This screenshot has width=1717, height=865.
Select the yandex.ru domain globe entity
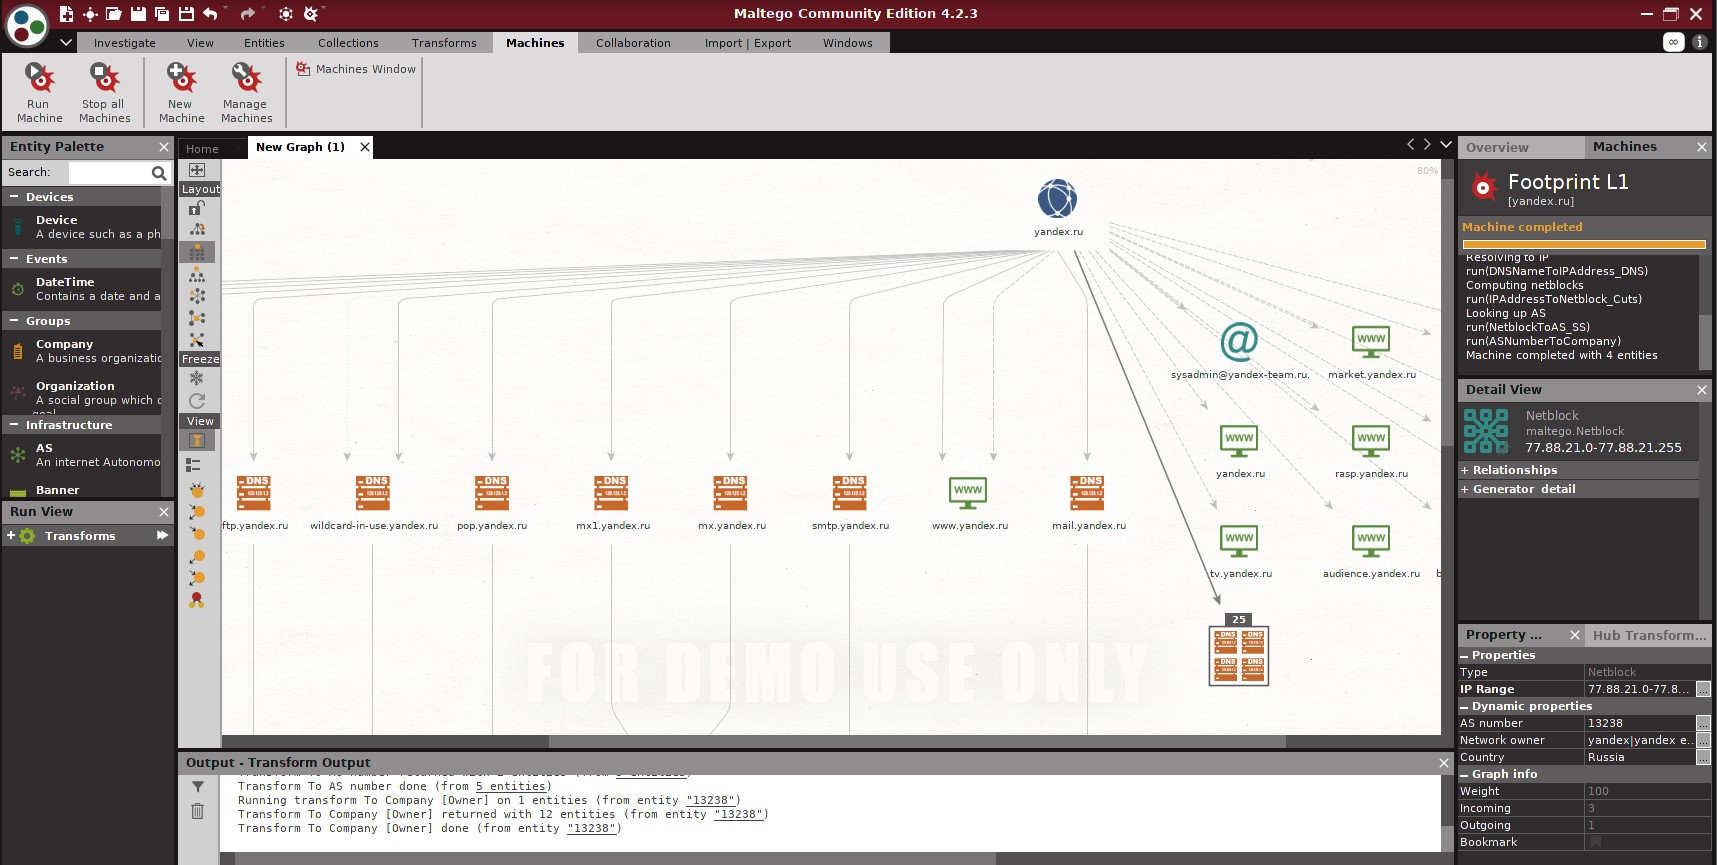coord(1057,199)
